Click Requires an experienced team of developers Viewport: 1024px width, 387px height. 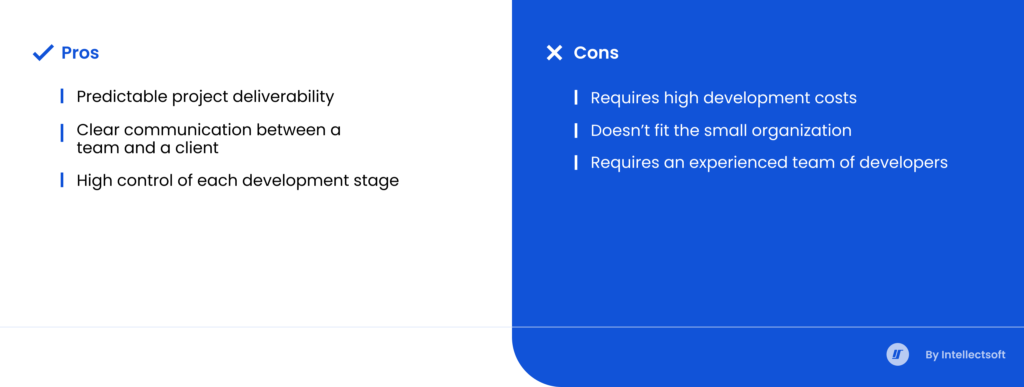769,163
